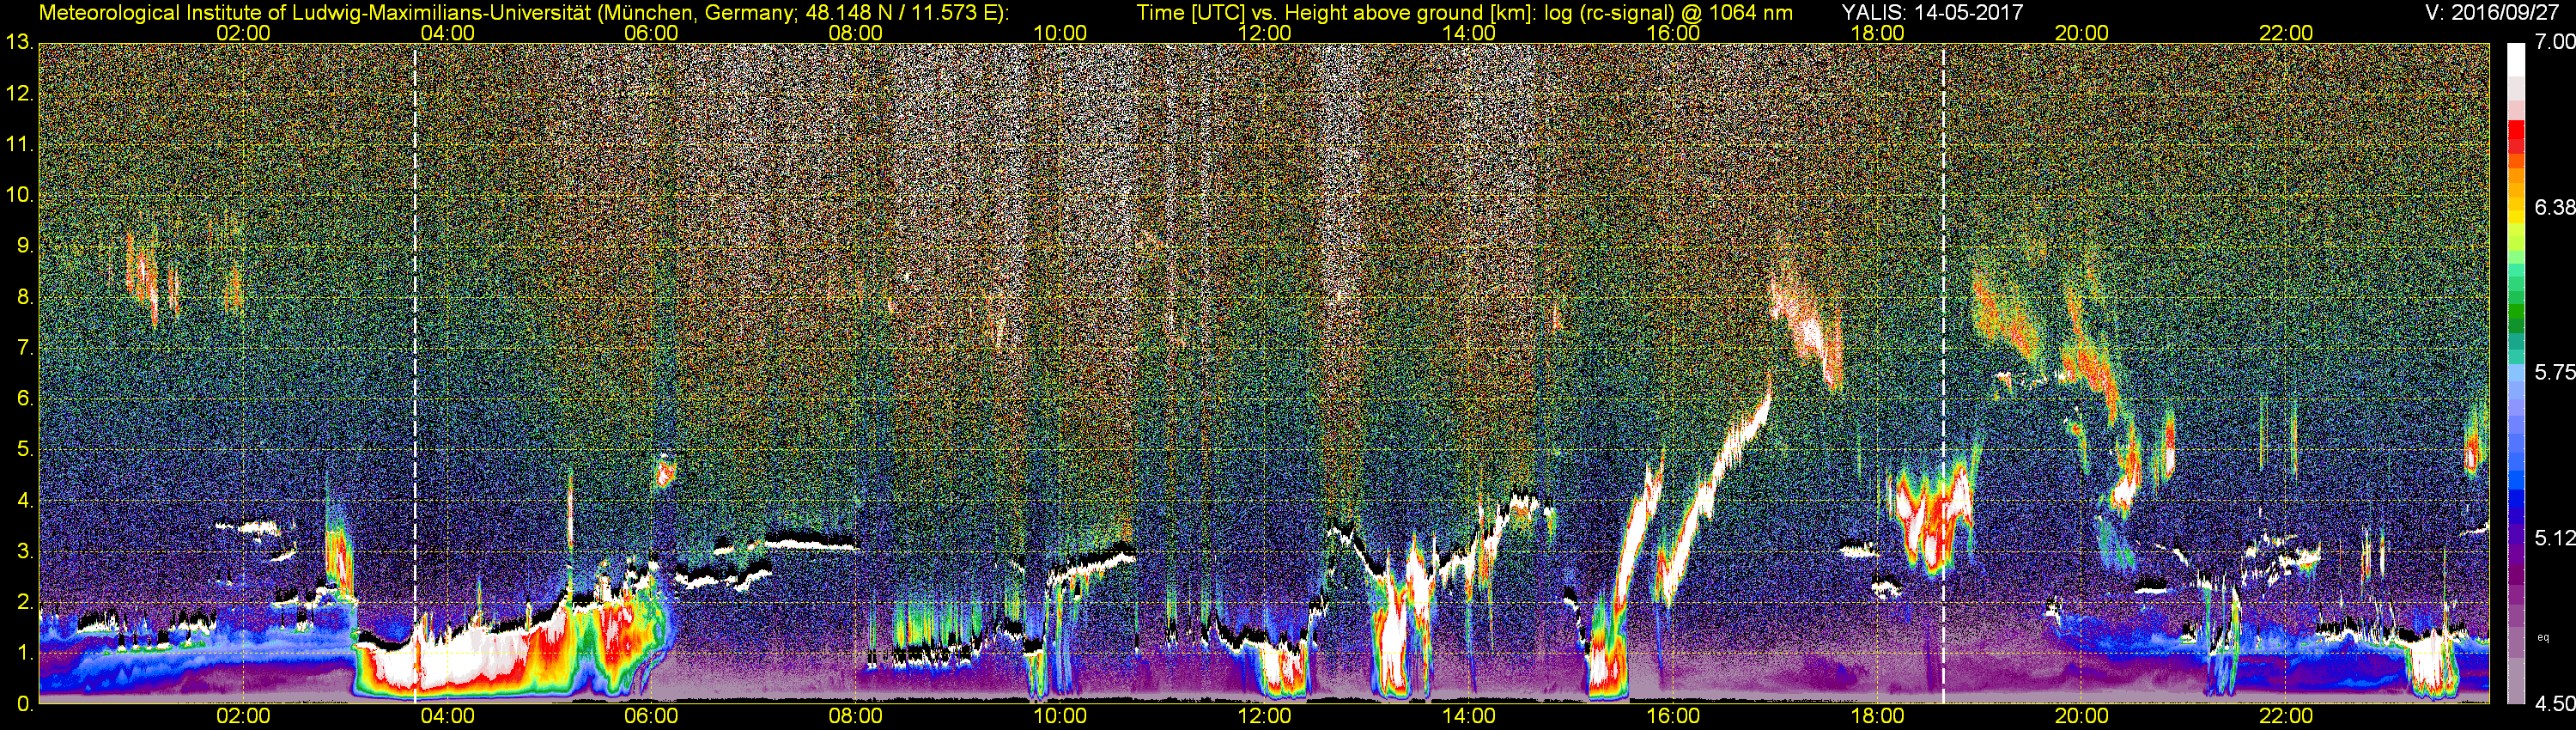Click the 06:00 label on the lower time axis
Image resolution: width=2576 pixels, height=730 pixels.
(x=651, y=716)
